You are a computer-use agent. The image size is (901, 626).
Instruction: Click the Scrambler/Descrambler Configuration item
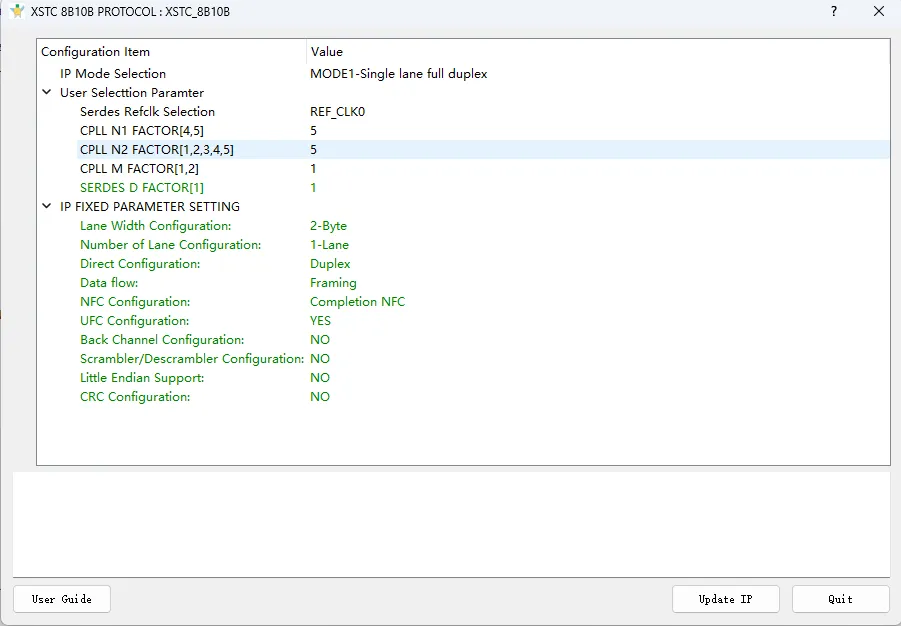[191, 359]
